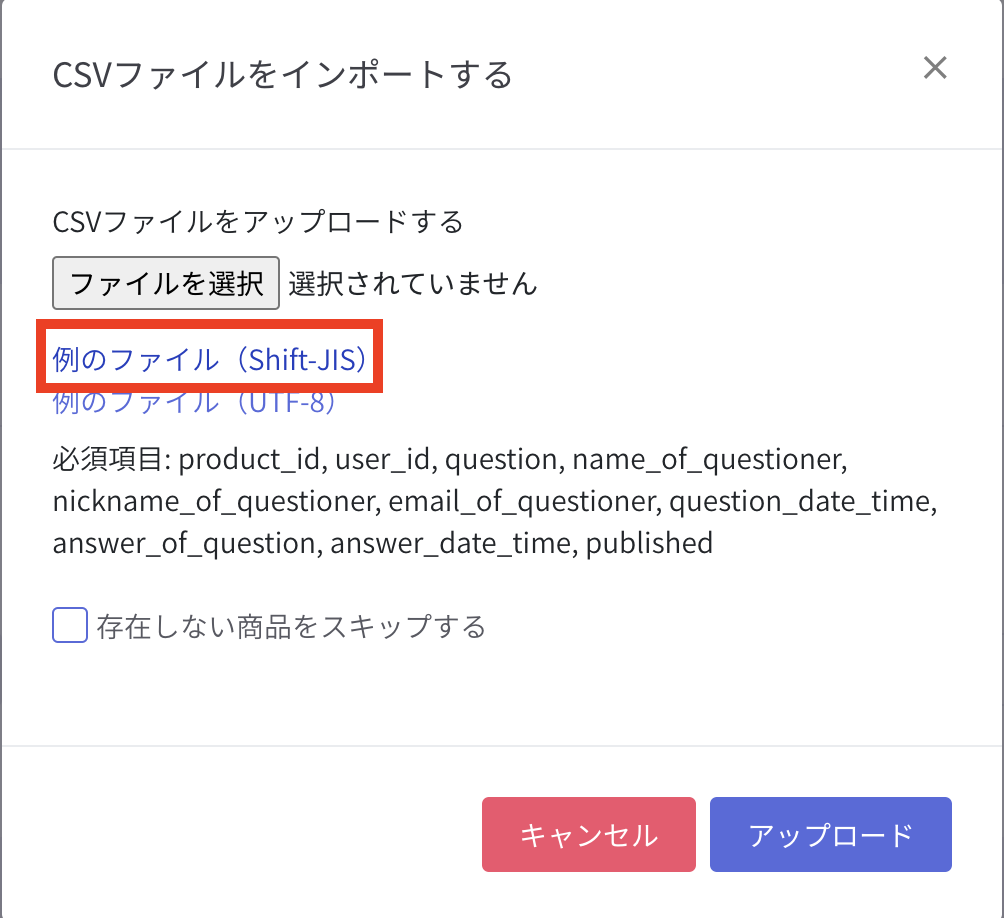This screenshot has width=1004, height=918.
Task: Click the product_id field name
Action: click(x=251, y=460)
